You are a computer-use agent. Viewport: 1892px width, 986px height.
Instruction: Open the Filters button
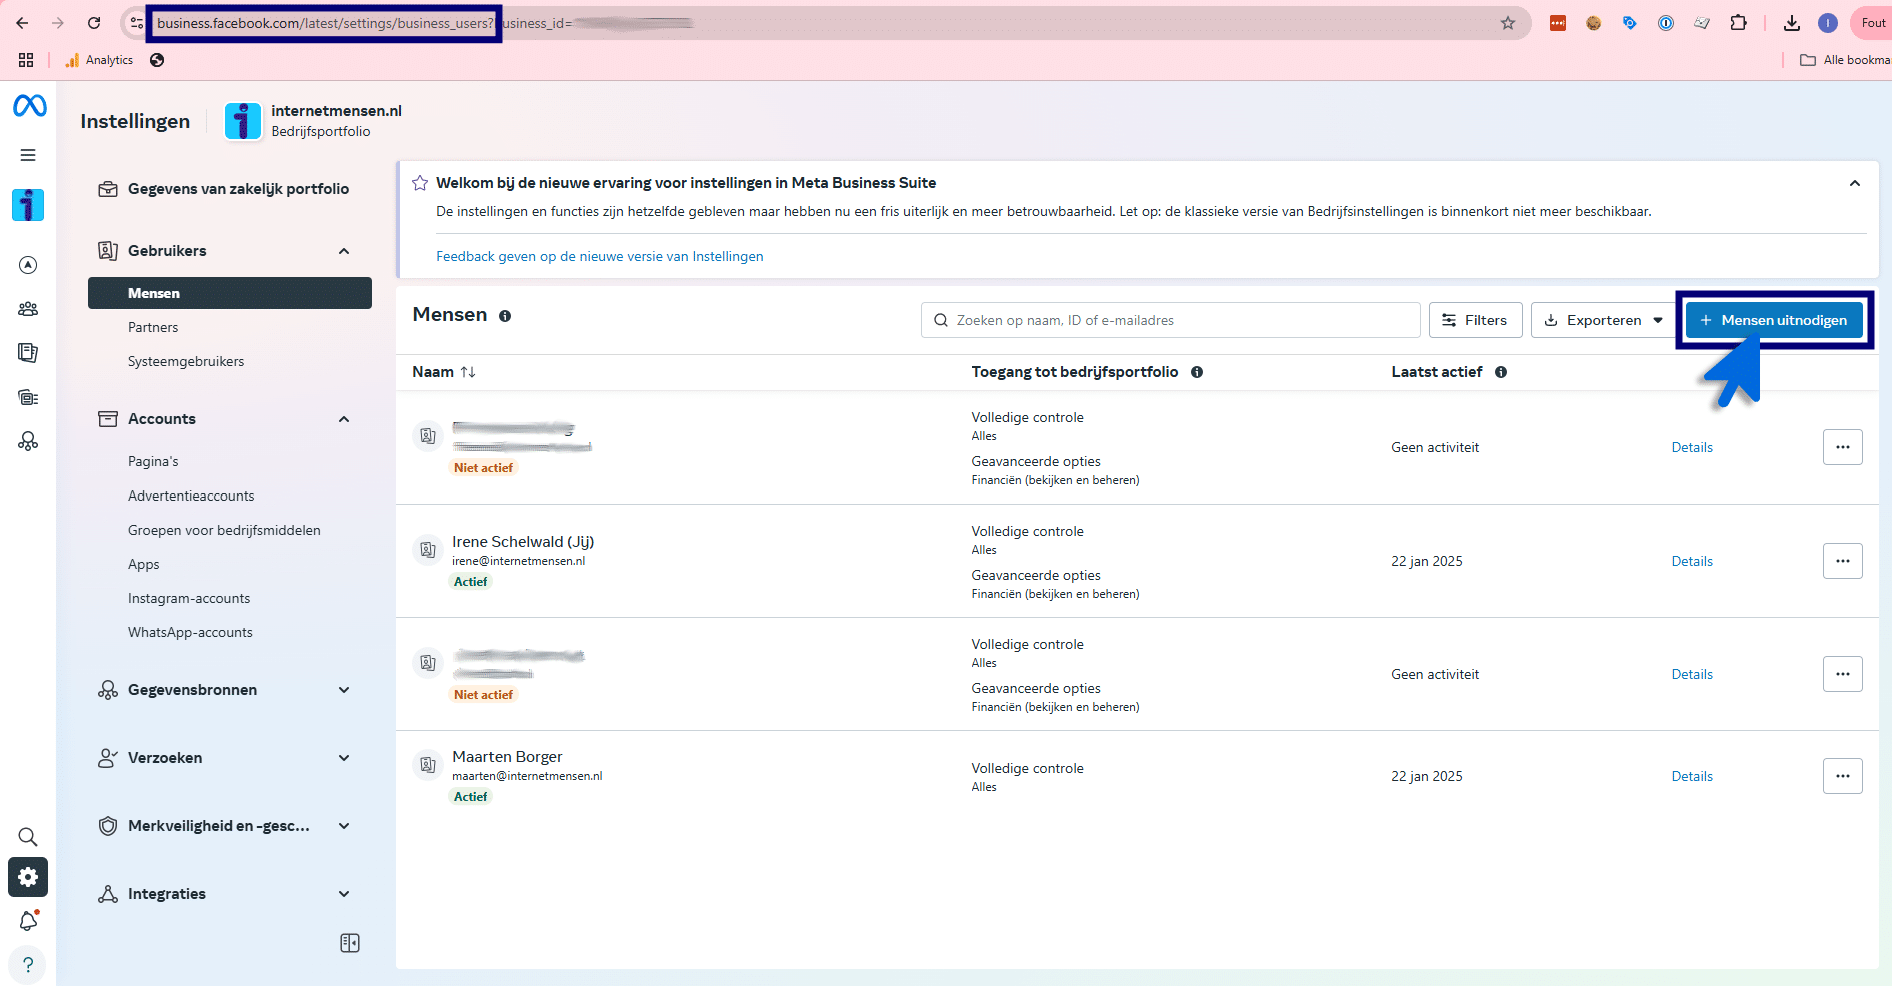click(1475, 320)
